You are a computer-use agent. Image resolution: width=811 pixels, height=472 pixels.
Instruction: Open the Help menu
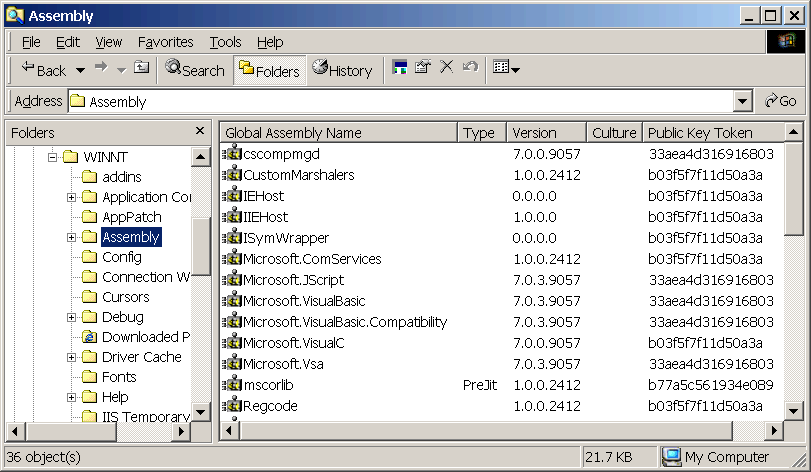270,42
